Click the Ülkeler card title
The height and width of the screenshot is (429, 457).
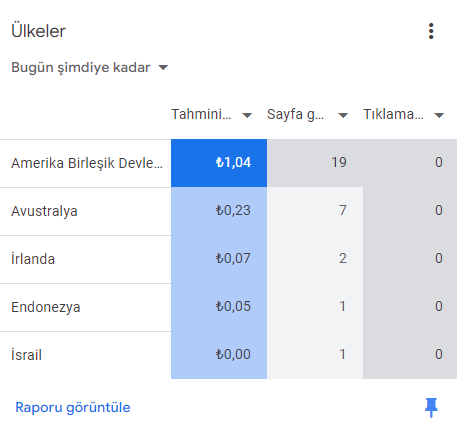pyautogui.click(x=39, y=31)
